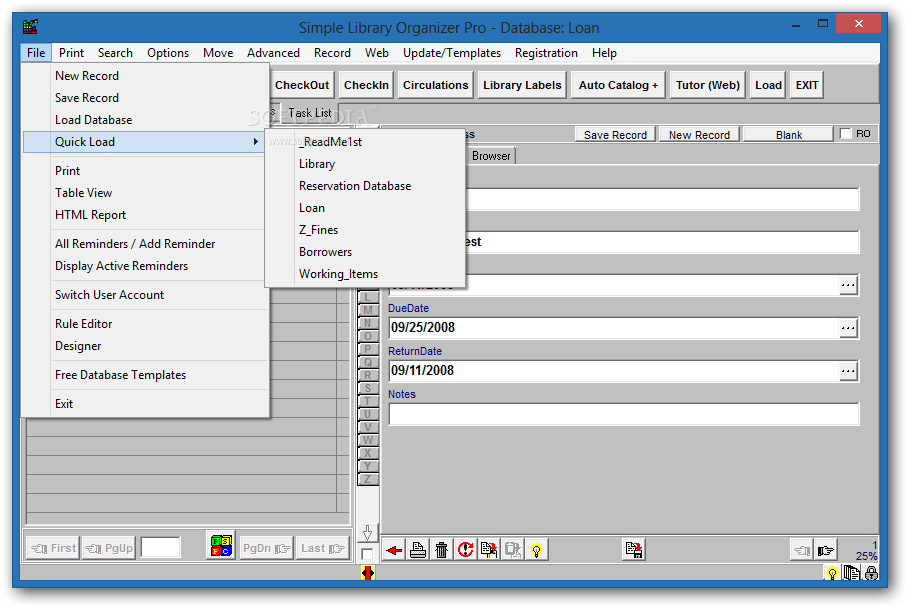Delete record with the trash can icon
The height and width of the screenshot is (608, 908).
[x=442, y=550]
